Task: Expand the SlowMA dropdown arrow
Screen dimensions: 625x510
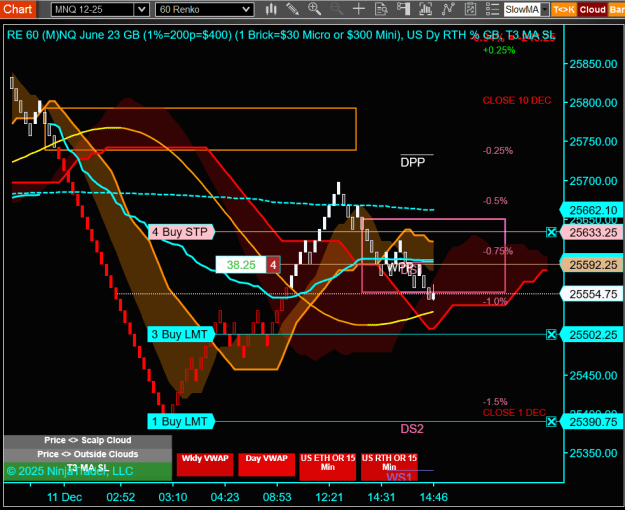Action: tap(544, 10)
